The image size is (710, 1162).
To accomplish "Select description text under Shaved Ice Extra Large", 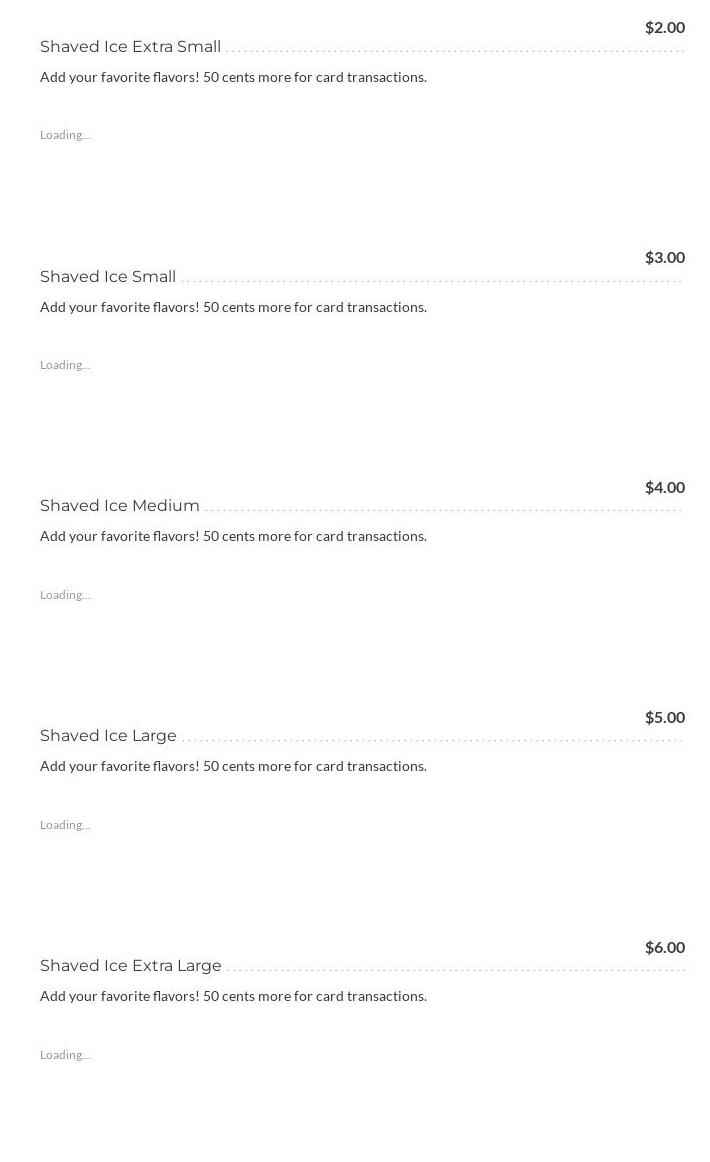I will pyautogui.click(x=233, y=996).
